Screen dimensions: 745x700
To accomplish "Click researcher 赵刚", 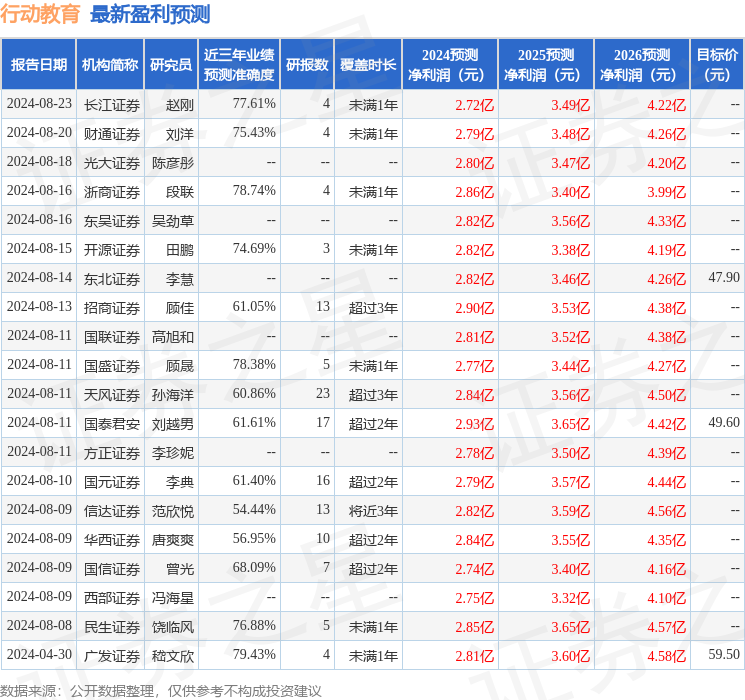I will point(180,105).
